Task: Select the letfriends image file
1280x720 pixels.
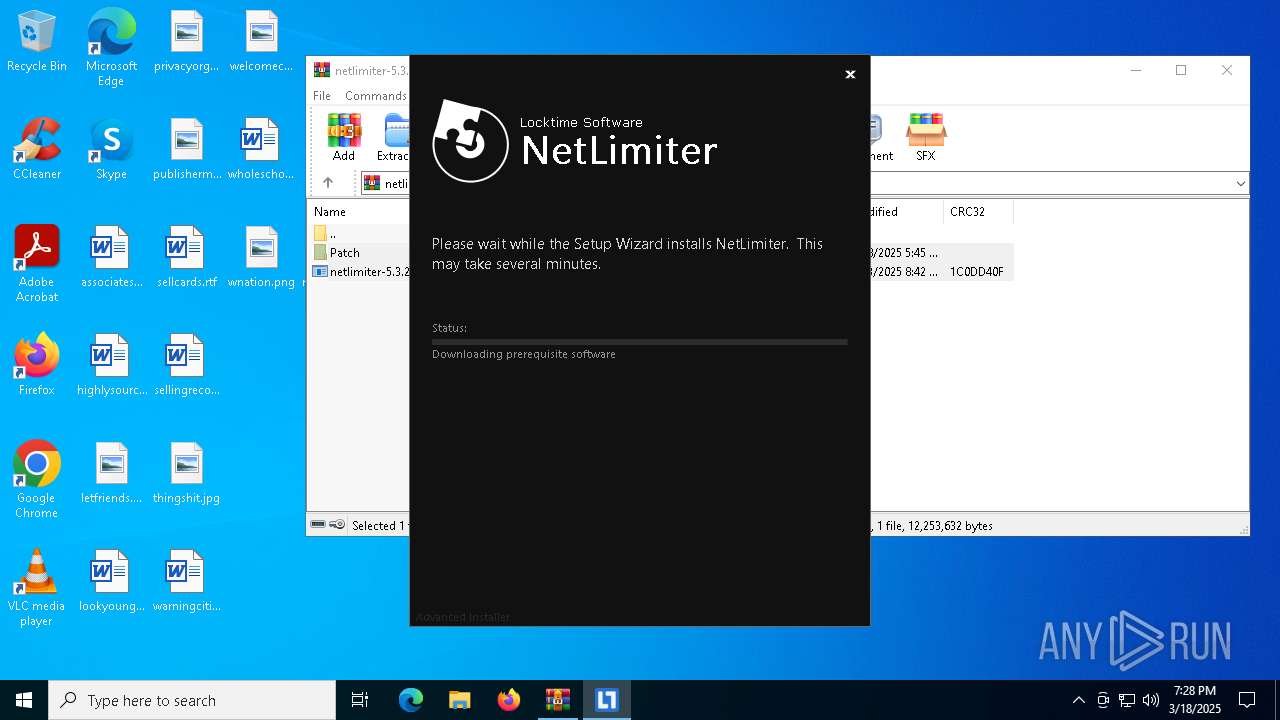Action: pyautogui.click(x=111, y=473)
